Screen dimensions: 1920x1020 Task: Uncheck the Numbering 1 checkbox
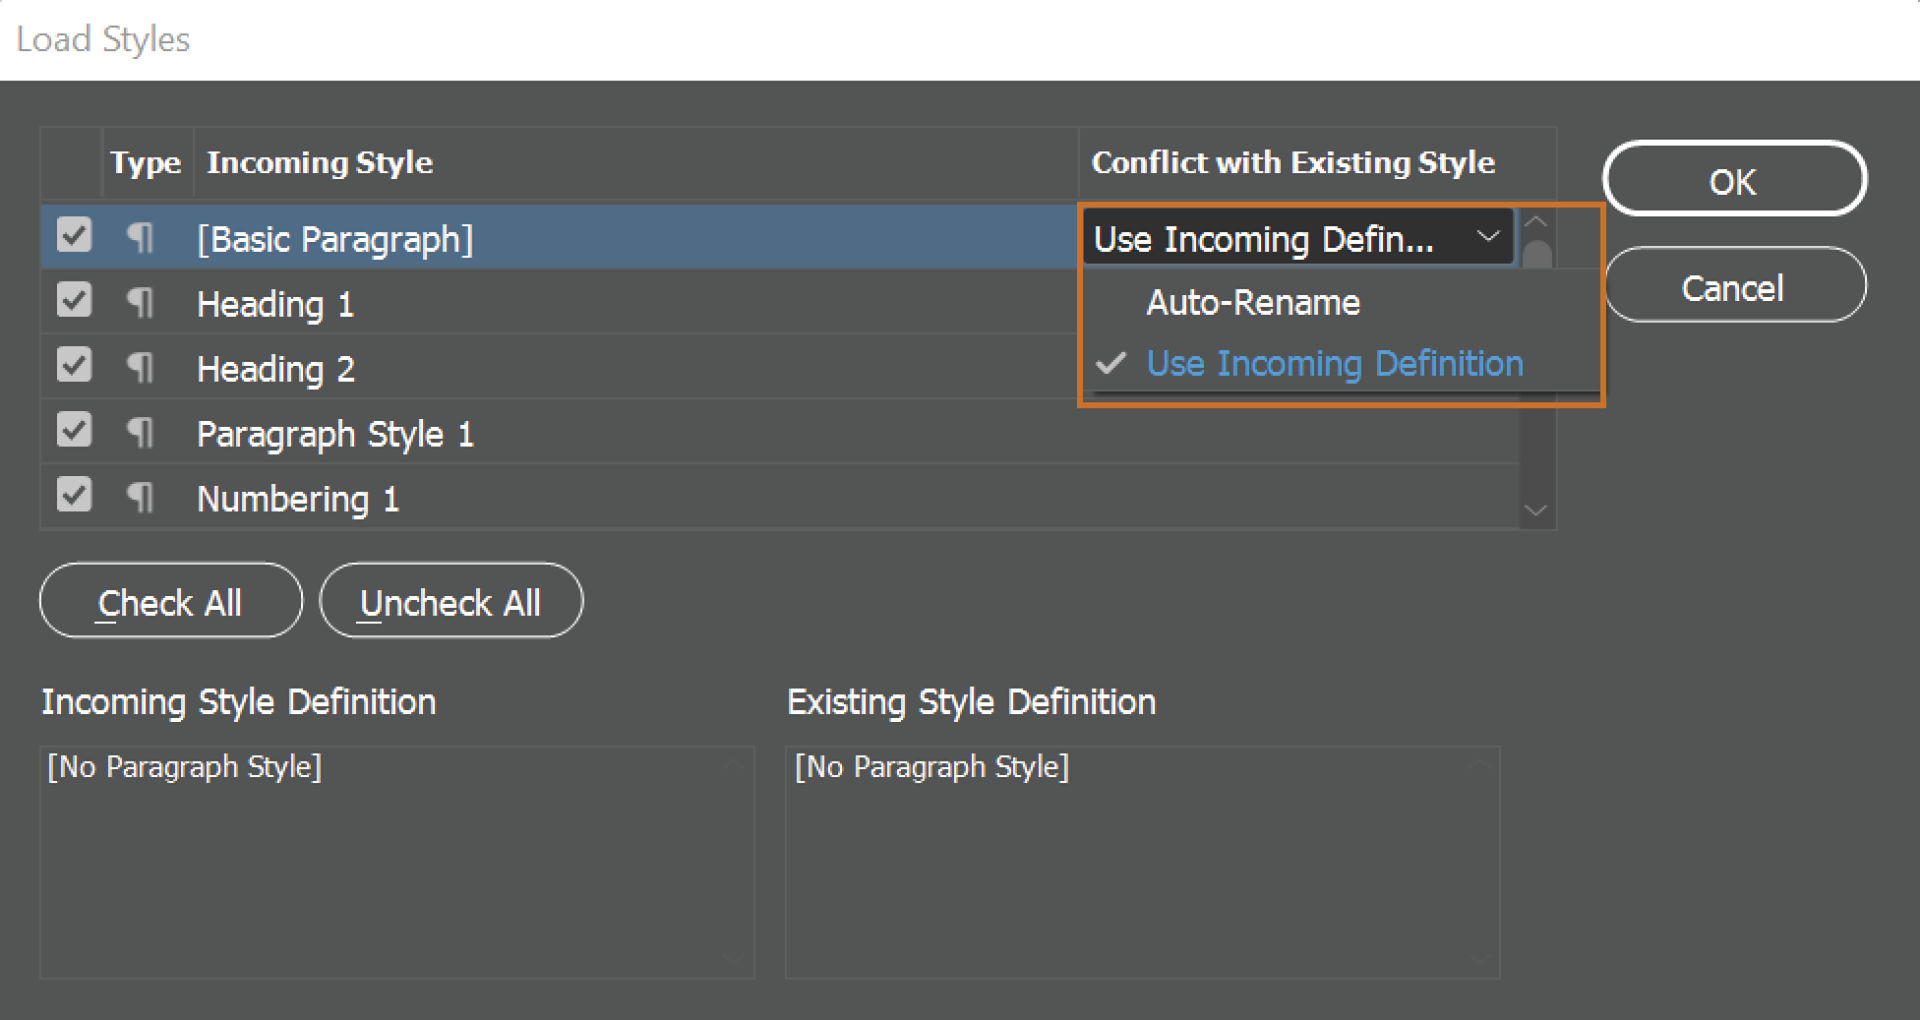point(72,496)
